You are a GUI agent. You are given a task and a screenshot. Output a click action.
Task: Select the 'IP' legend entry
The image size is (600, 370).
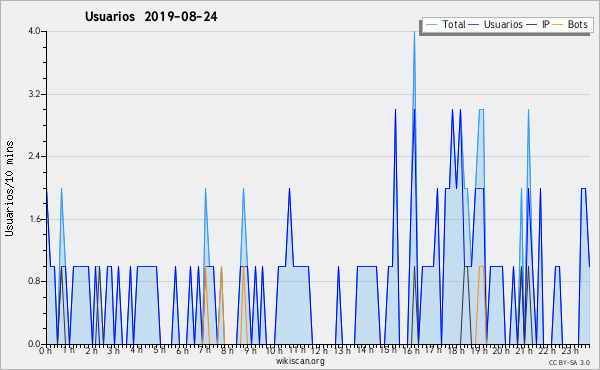(x=538, y=24)
